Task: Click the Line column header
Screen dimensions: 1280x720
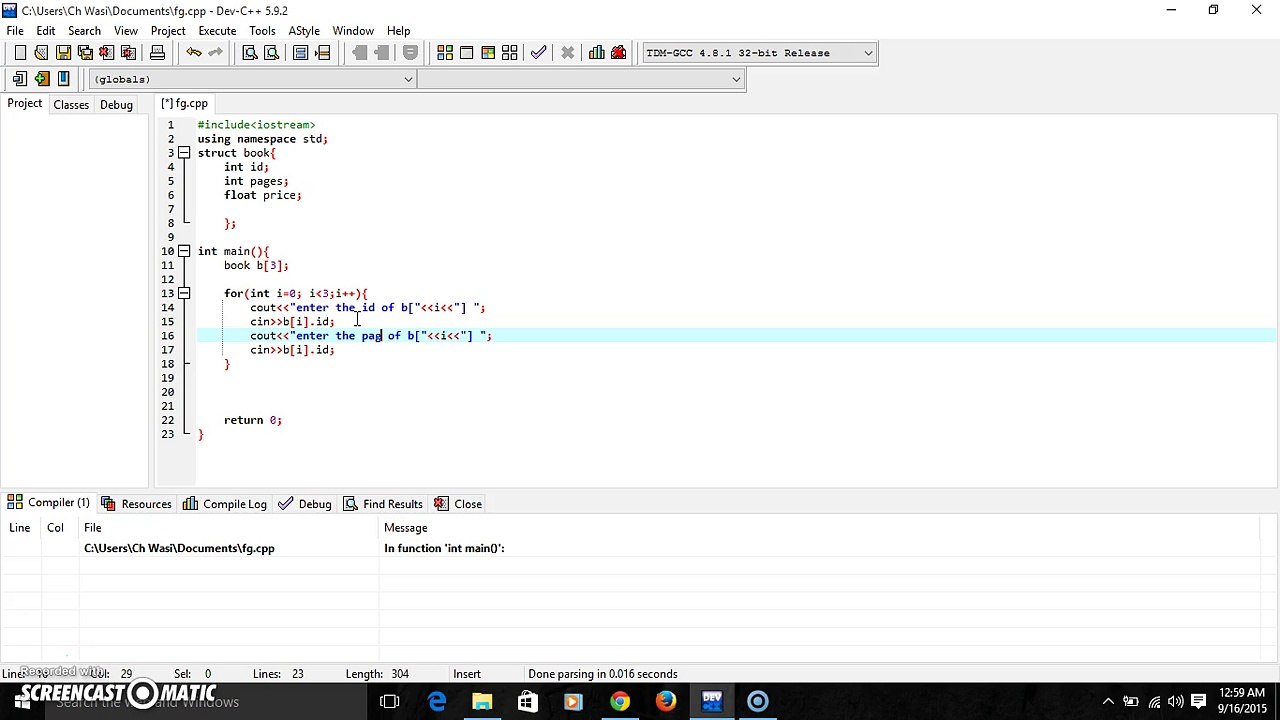Action: point(19,528)
